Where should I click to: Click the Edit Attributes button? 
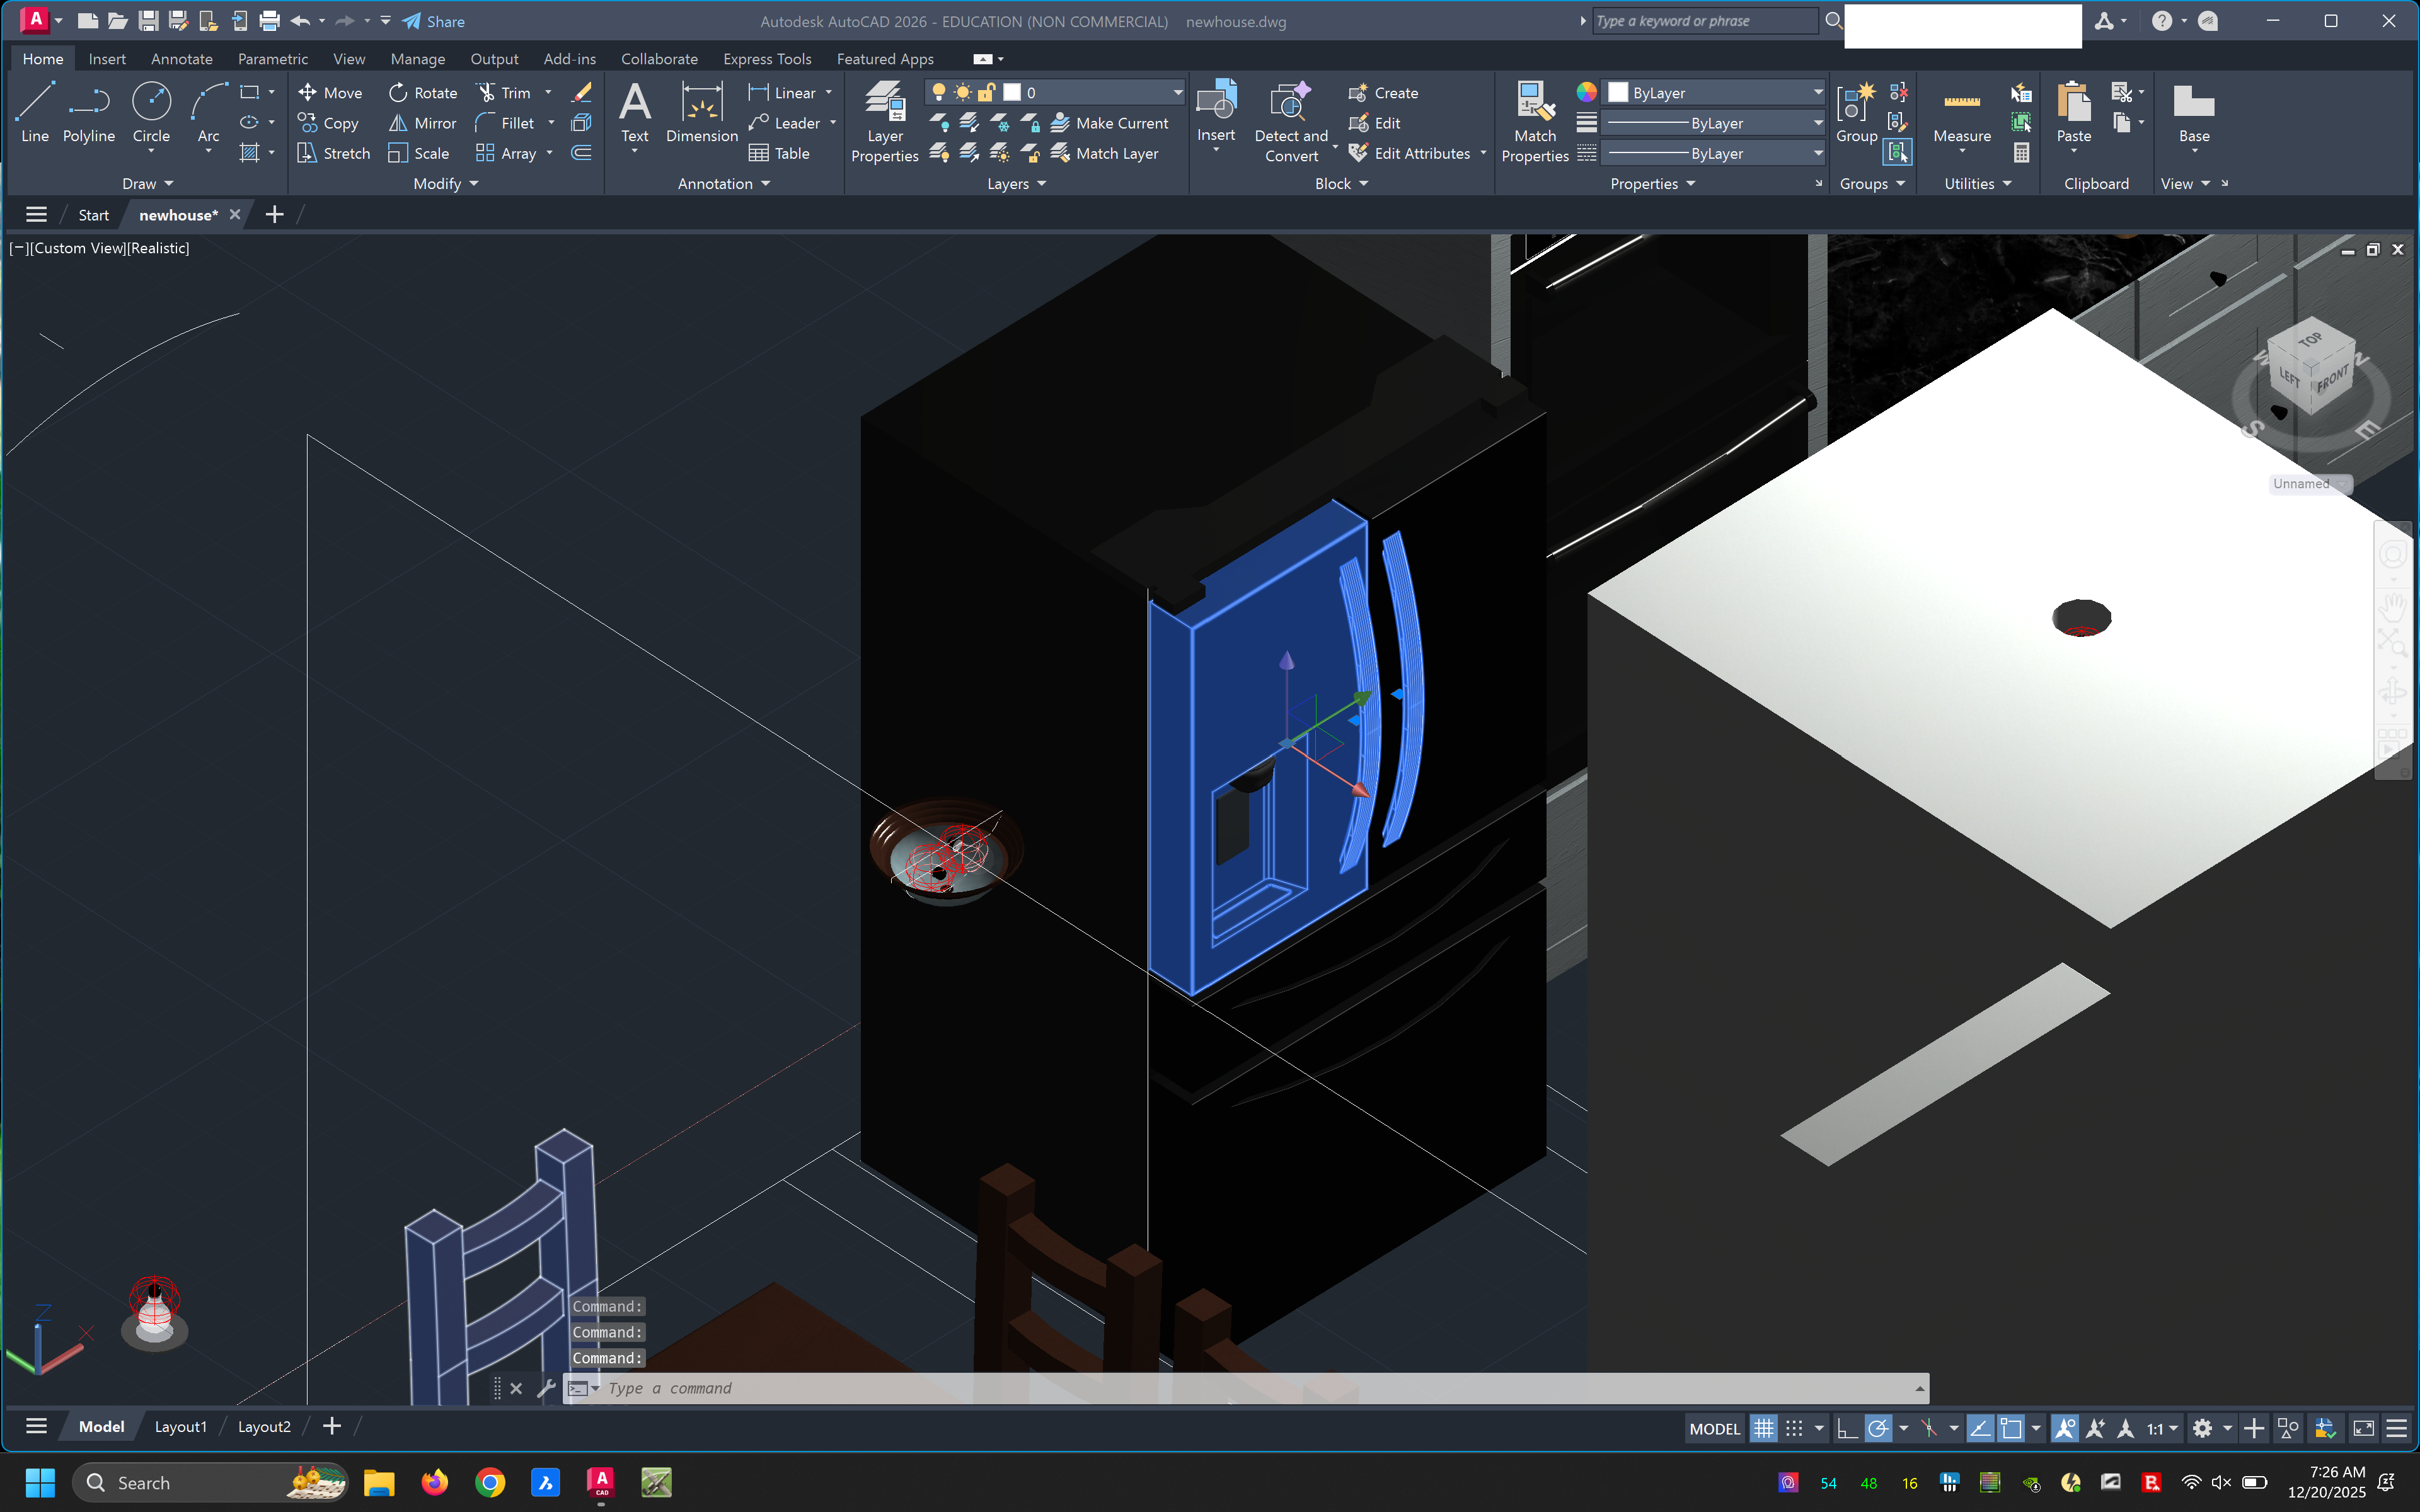click(1409, 153)
